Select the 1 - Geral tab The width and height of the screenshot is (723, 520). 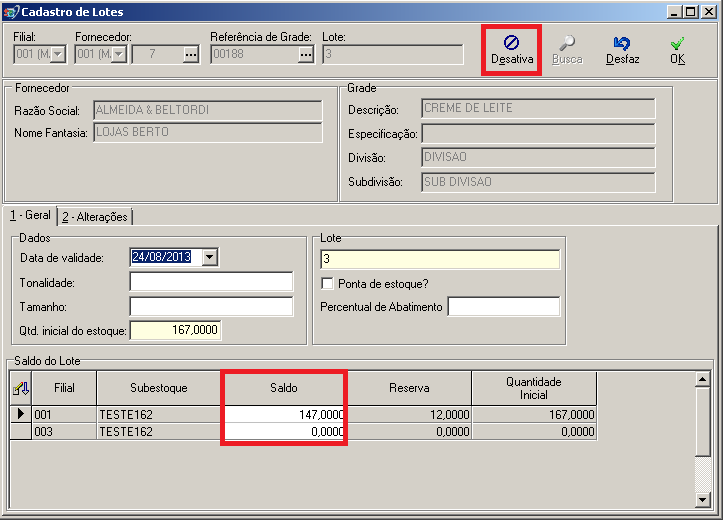(x=30, y=215)
